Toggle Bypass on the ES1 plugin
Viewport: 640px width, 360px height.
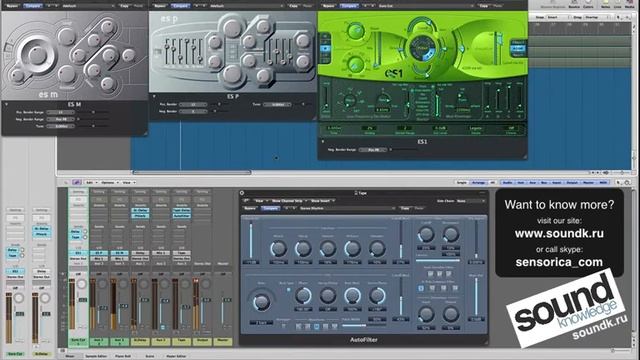coord(328,6)
